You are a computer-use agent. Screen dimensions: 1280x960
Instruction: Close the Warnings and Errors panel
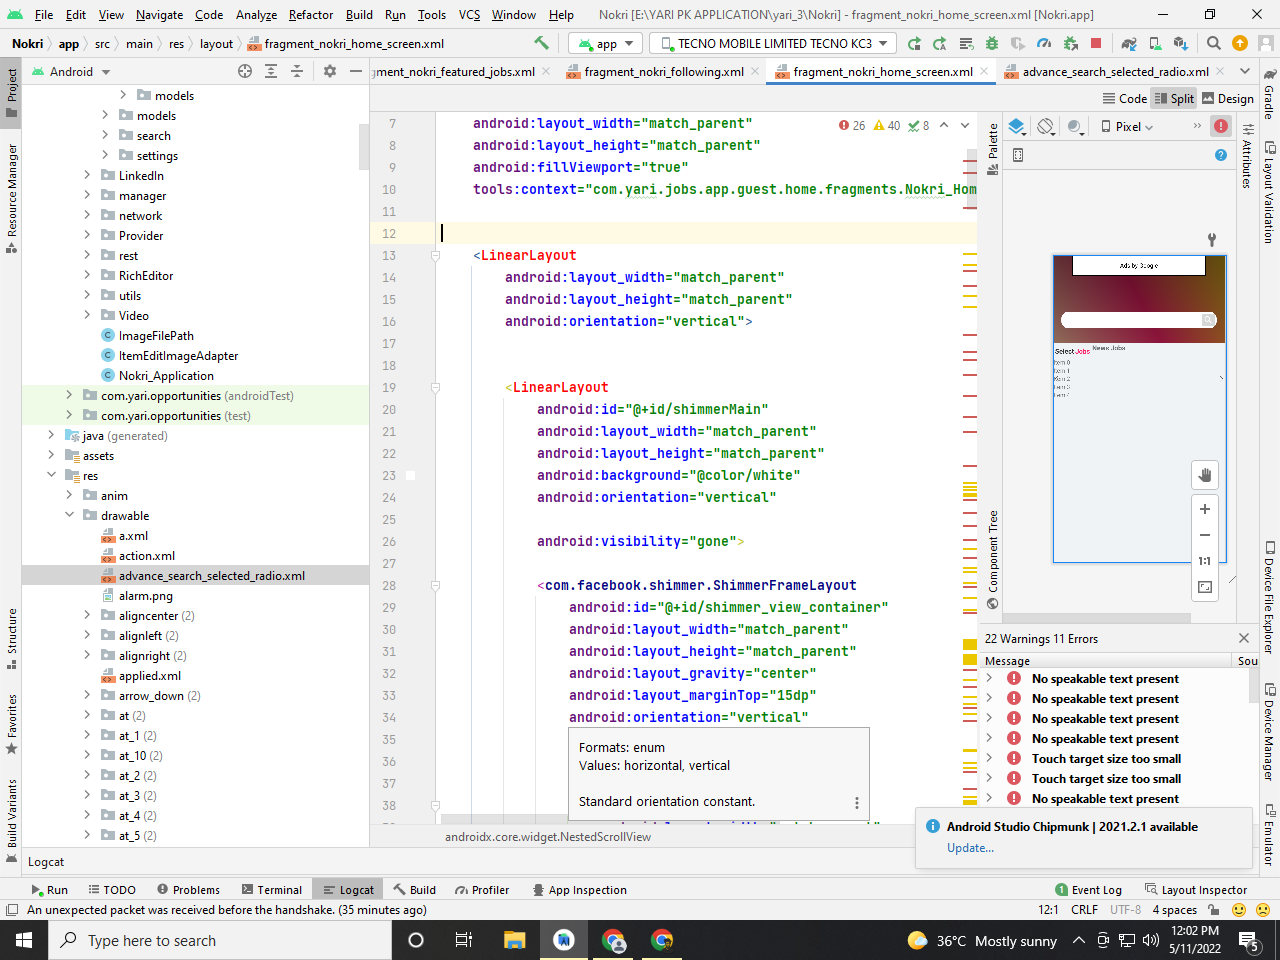[x=1244, y=638]
